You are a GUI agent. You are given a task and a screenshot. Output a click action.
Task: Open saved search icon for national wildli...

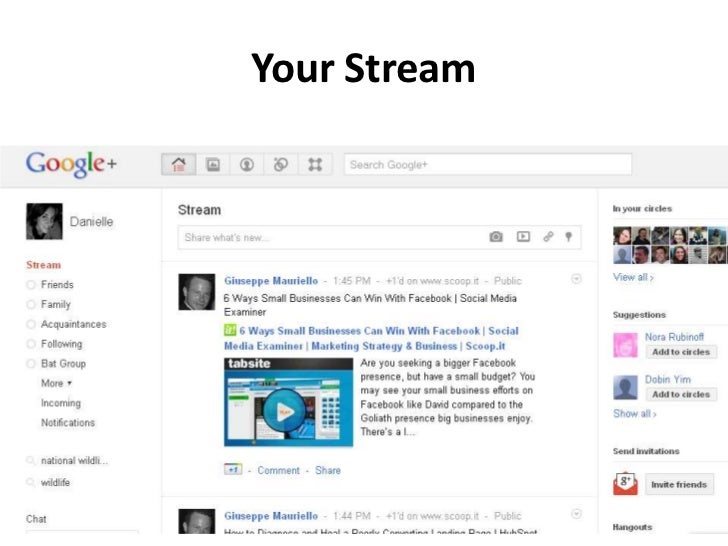[31, 461]
